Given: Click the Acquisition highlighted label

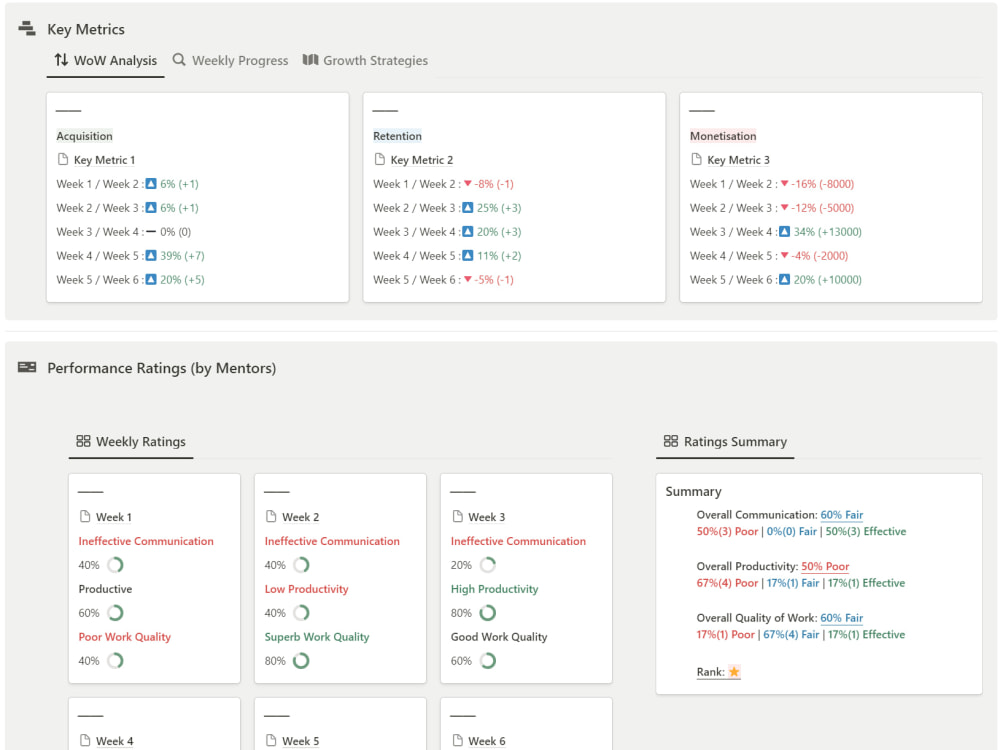Looking at the screenshot, I should coord(83,135).
